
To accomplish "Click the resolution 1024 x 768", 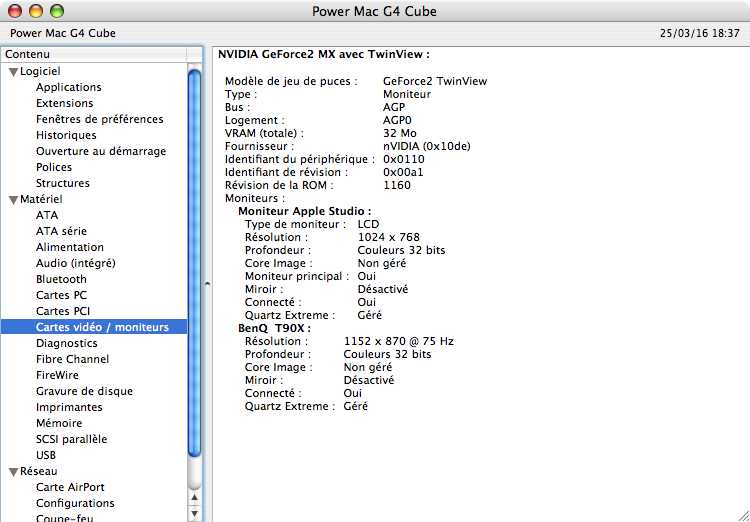I will 388,237.
